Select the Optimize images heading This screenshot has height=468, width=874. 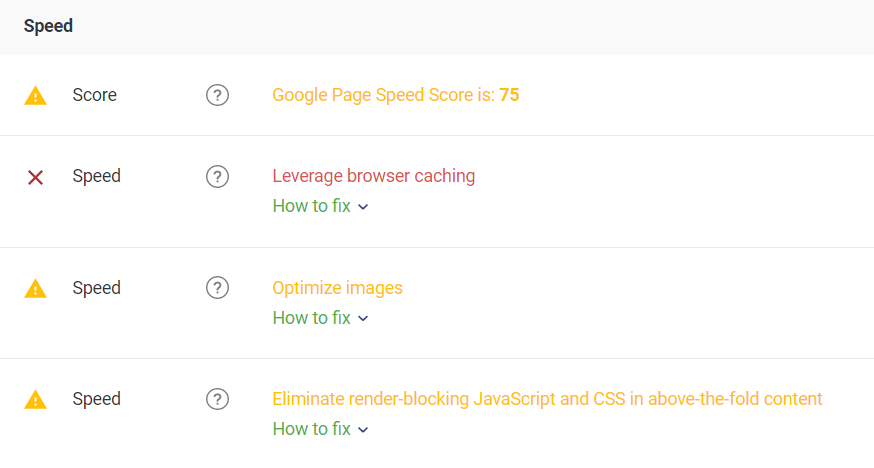point(337,288)
